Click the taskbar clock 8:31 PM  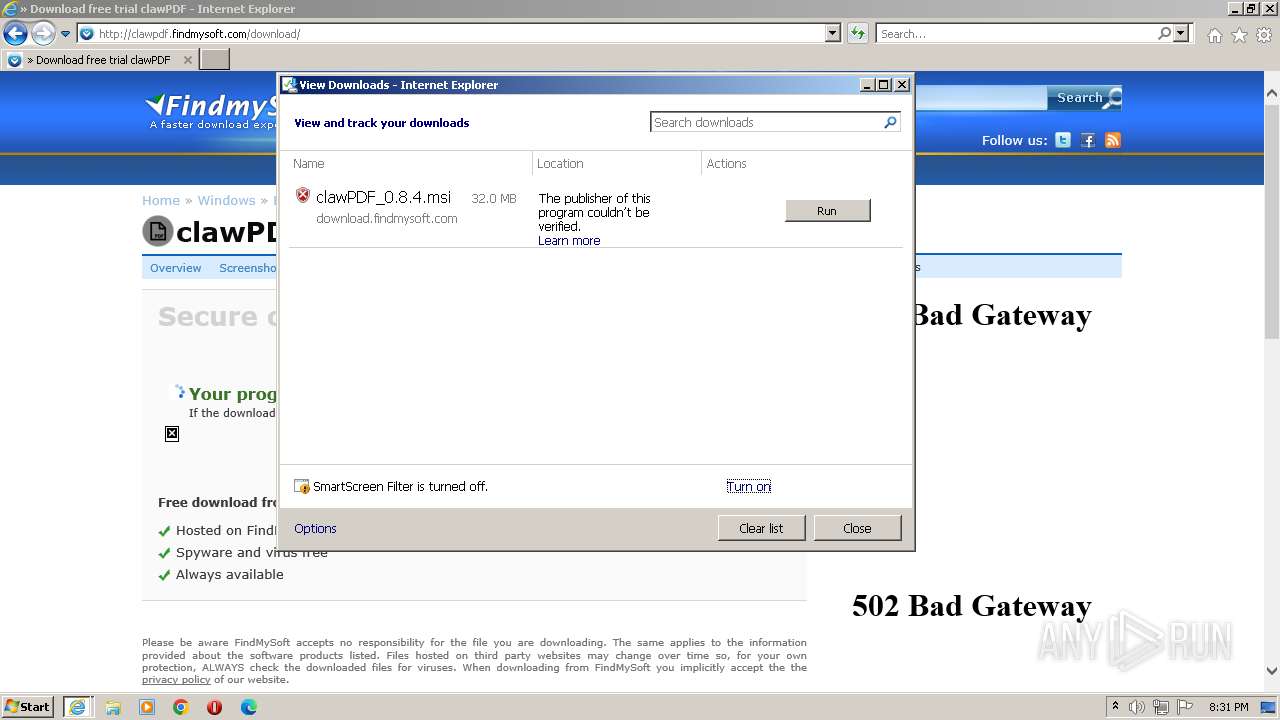click(1229, 707)
